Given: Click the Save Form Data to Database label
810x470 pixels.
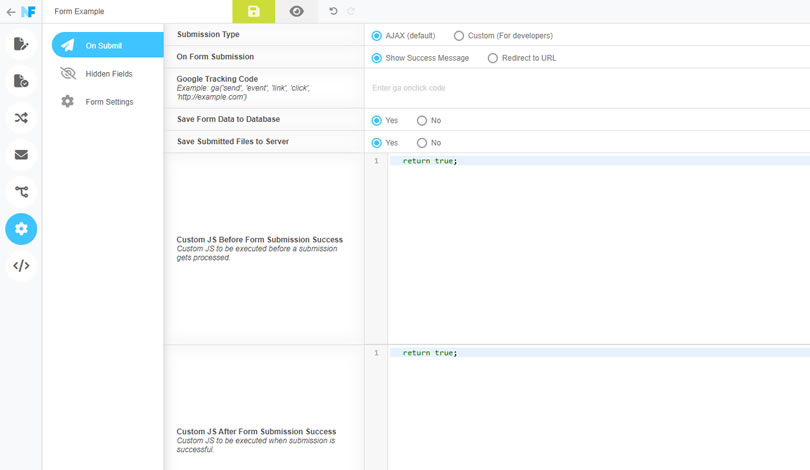Looking at the screenshot, I should [x=228, y=119].
